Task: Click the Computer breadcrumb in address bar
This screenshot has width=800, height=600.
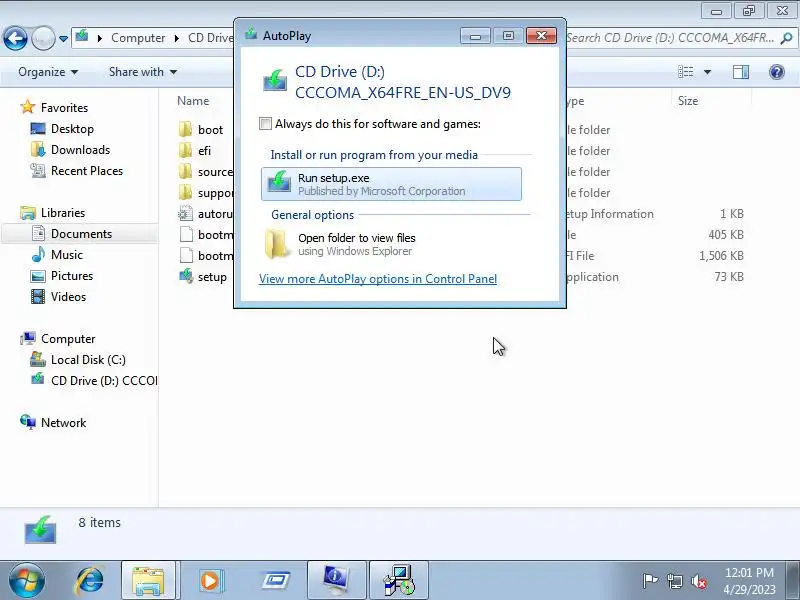Action: tap(138, 38)
